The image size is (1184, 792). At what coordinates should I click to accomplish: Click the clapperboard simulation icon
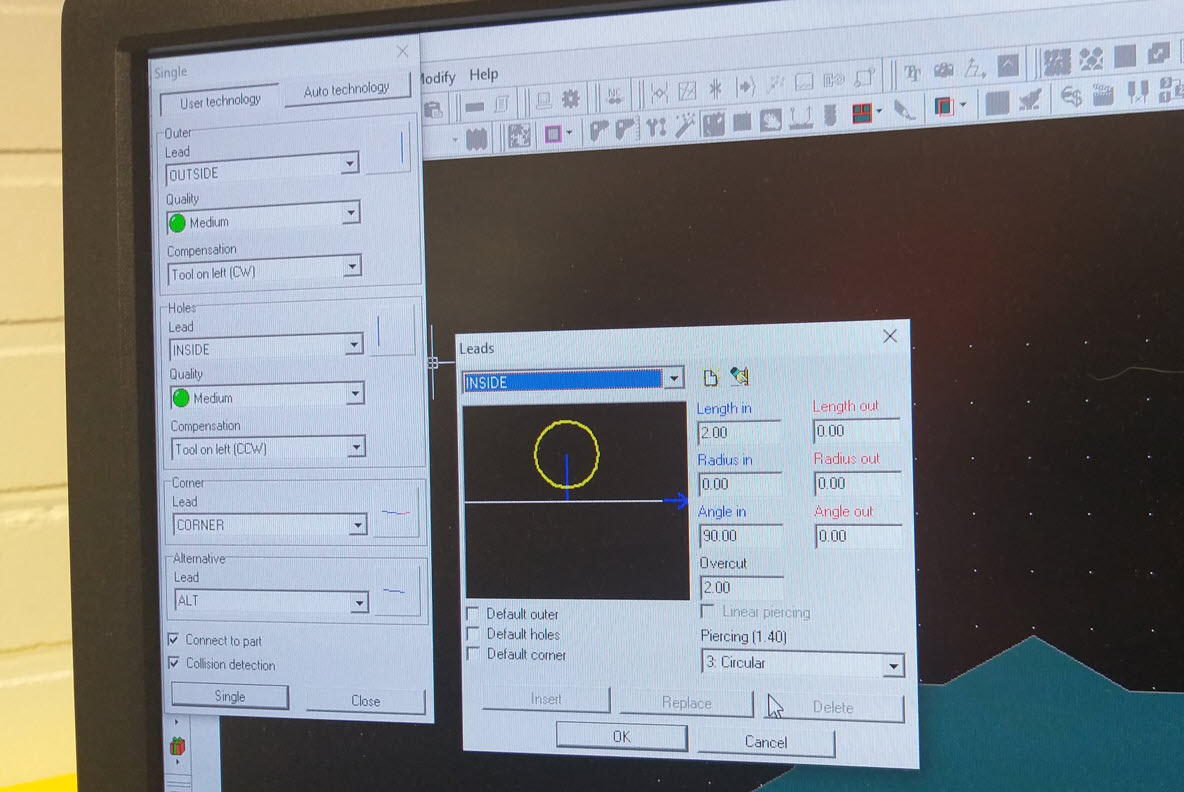tap(1103, 94)
